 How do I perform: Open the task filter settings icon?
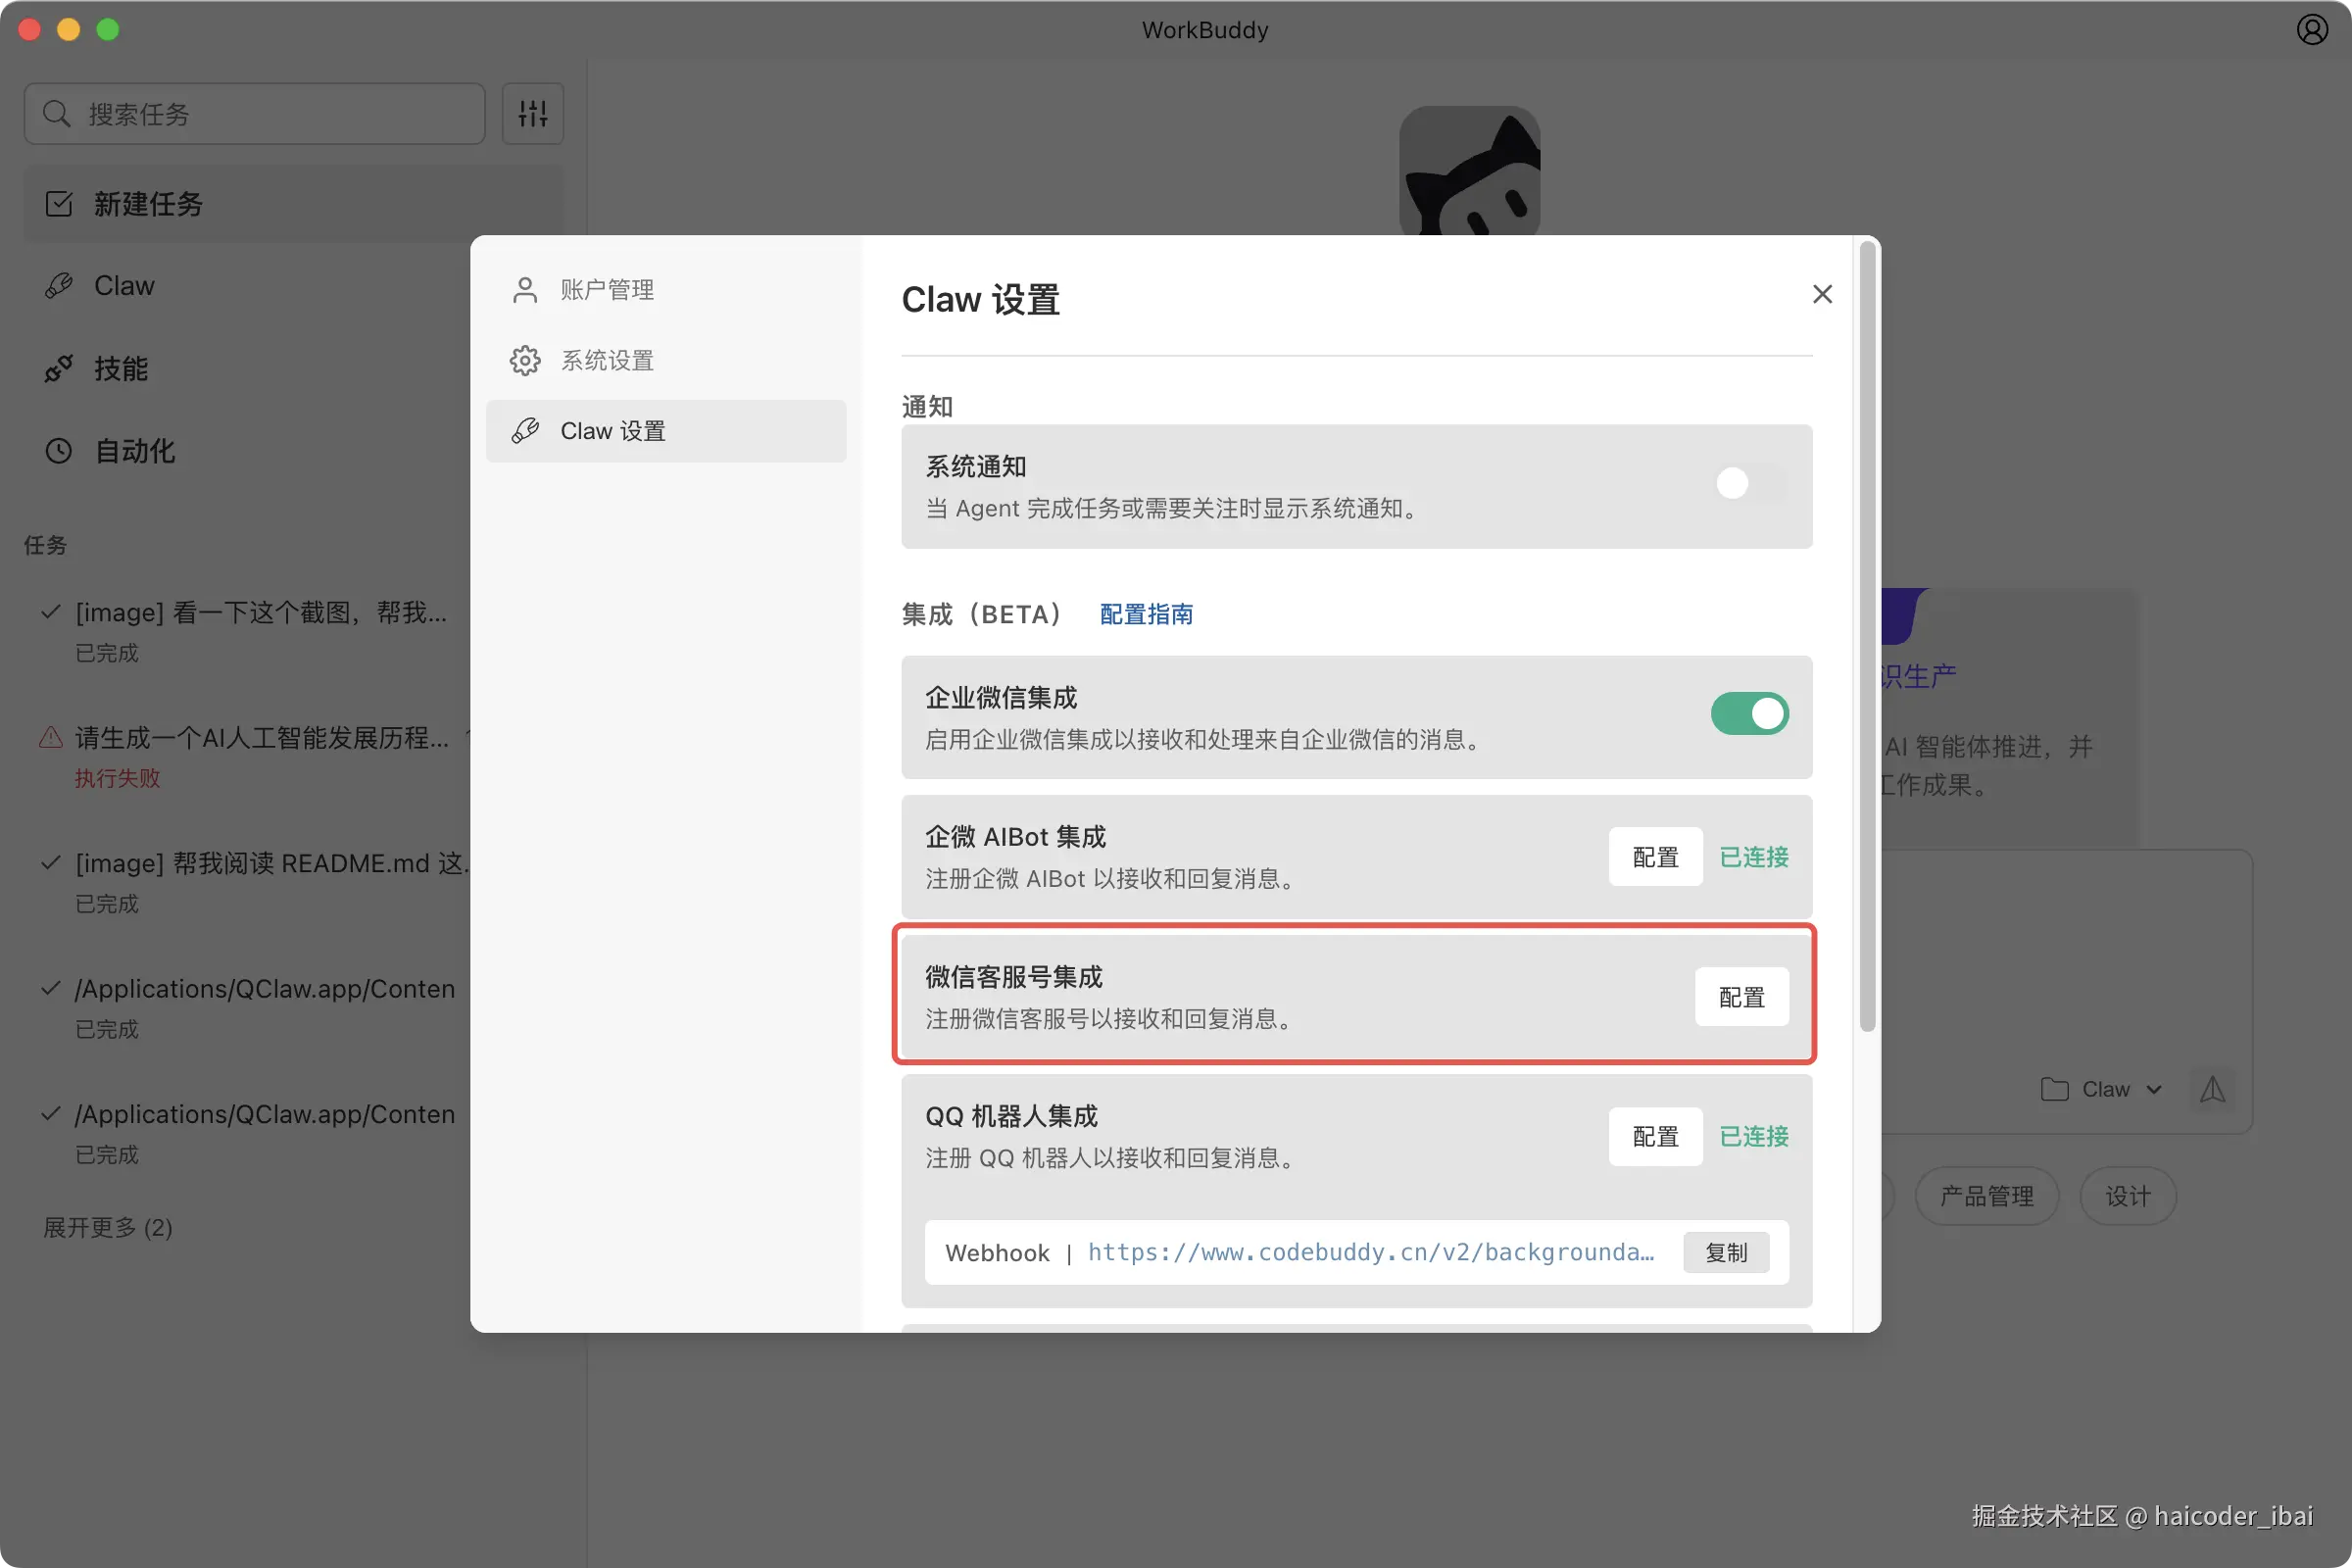532,114
